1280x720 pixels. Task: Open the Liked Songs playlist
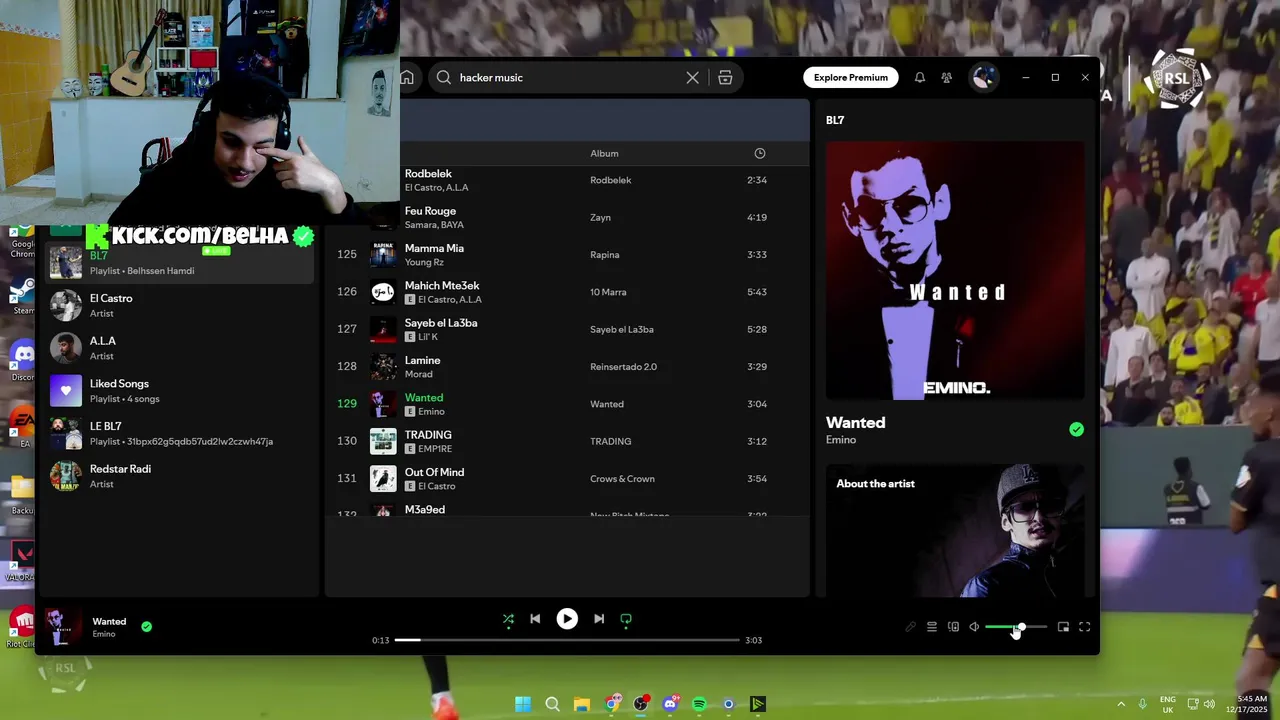(178, 390)
